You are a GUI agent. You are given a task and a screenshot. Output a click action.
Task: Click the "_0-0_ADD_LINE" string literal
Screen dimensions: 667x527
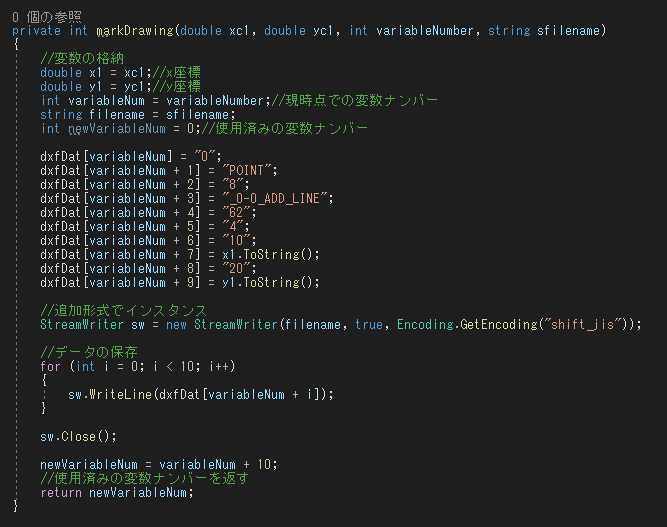point(274,199)
